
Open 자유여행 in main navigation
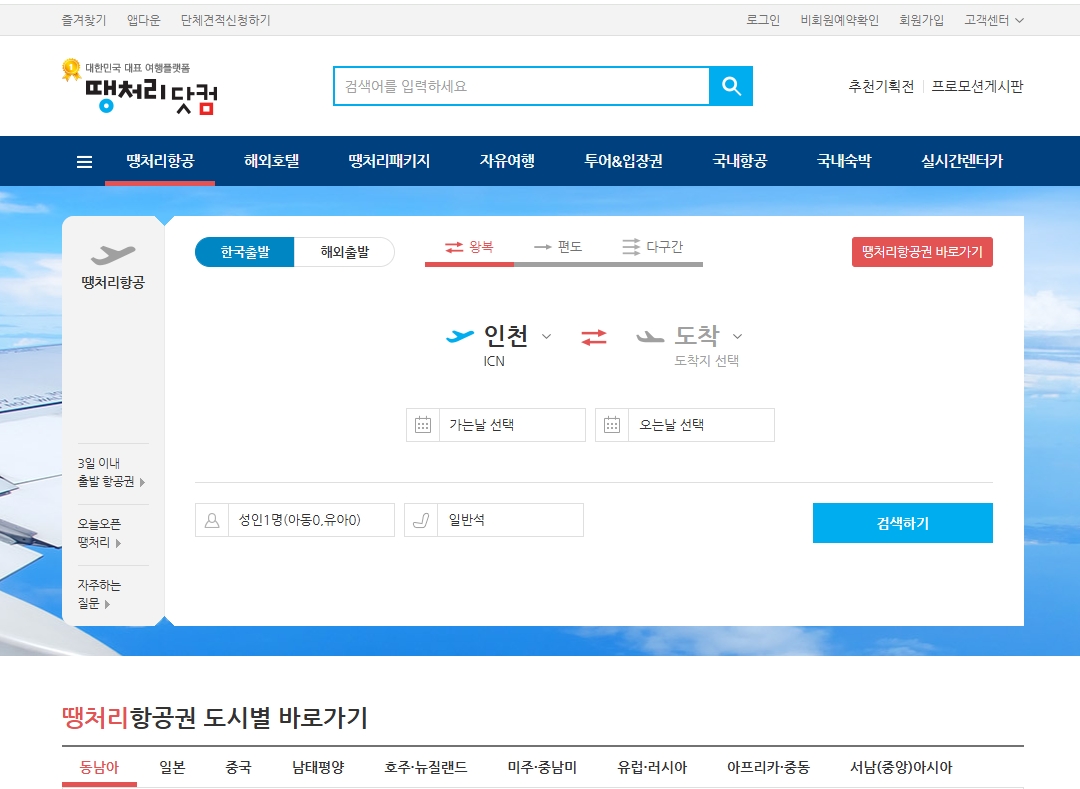point(507,161)
